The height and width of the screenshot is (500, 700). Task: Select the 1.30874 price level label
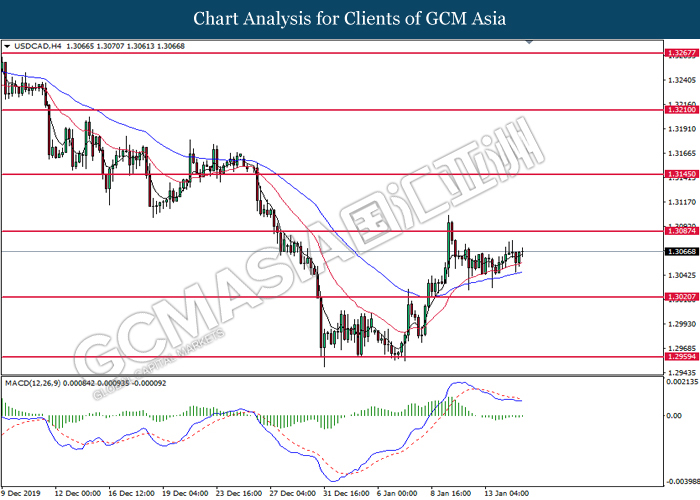pyautogui.click(x=681, y=231)
